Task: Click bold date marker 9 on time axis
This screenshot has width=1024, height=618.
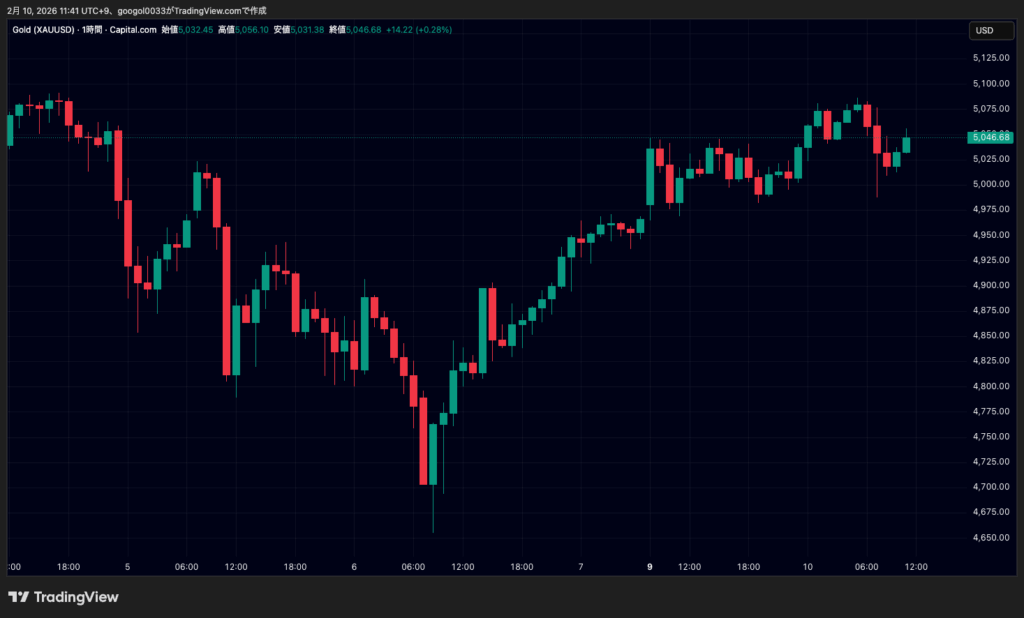Action: [650, 567]
